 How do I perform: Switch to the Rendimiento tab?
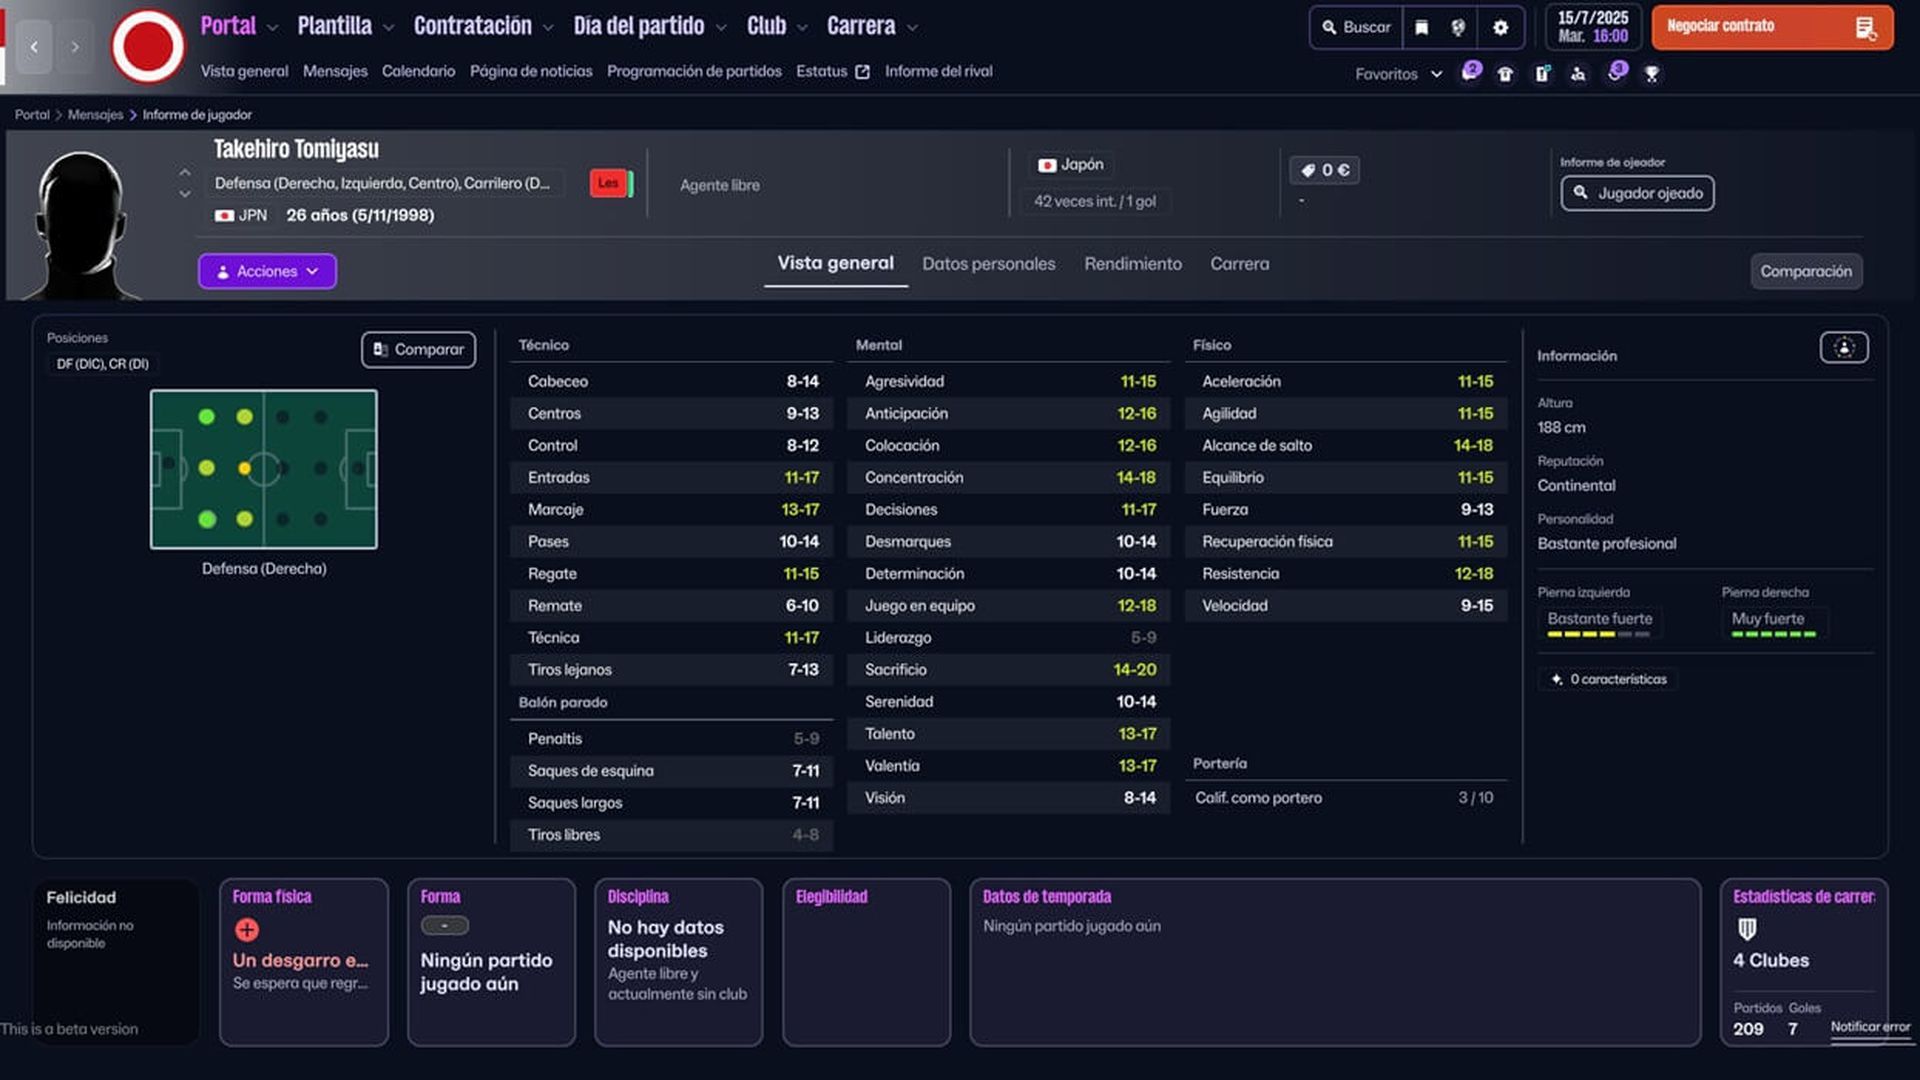1132,264
